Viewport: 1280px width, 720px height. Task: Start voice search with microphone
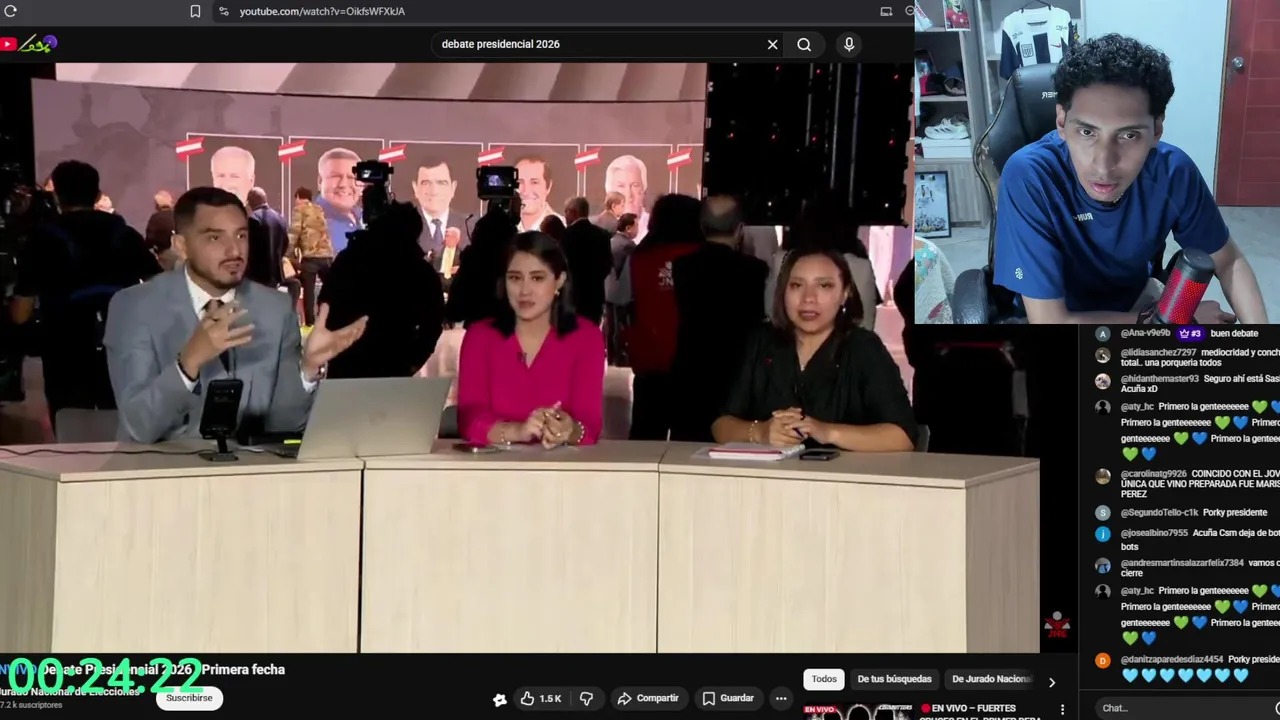coord(849,44)
